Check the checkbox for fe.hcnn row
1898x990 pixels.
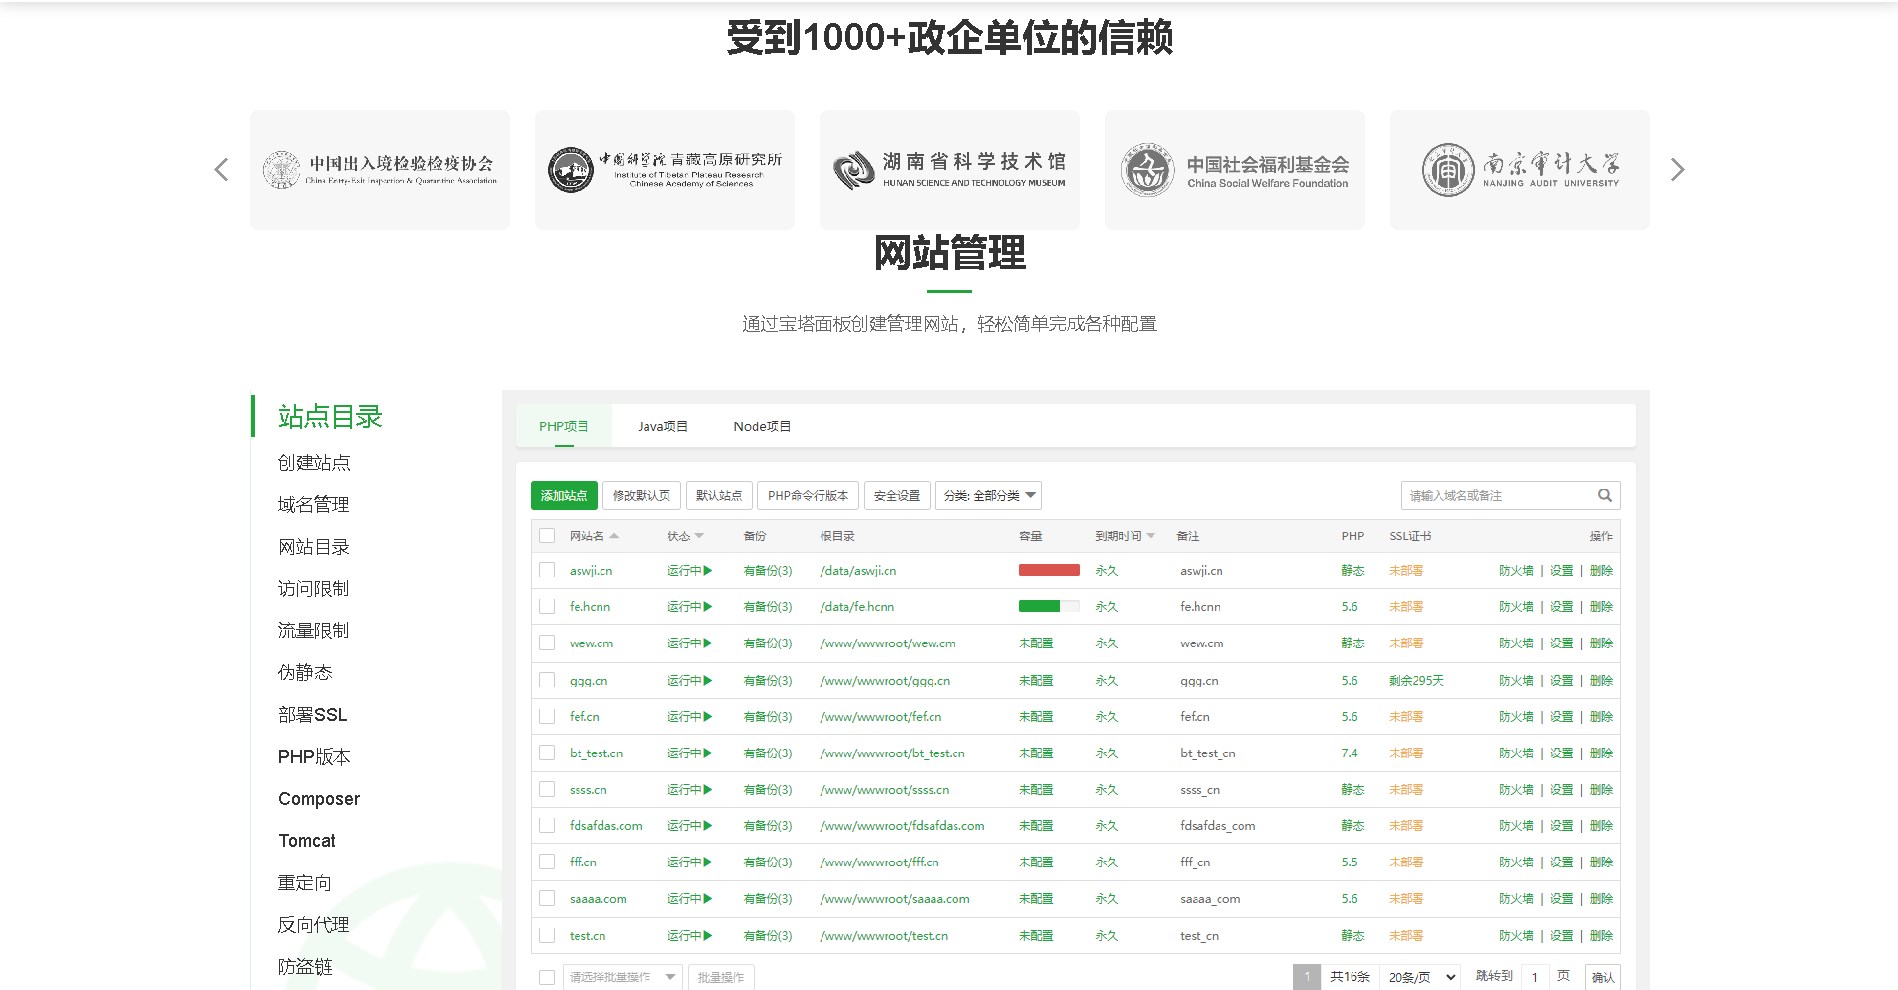click(x=547, y=606)
